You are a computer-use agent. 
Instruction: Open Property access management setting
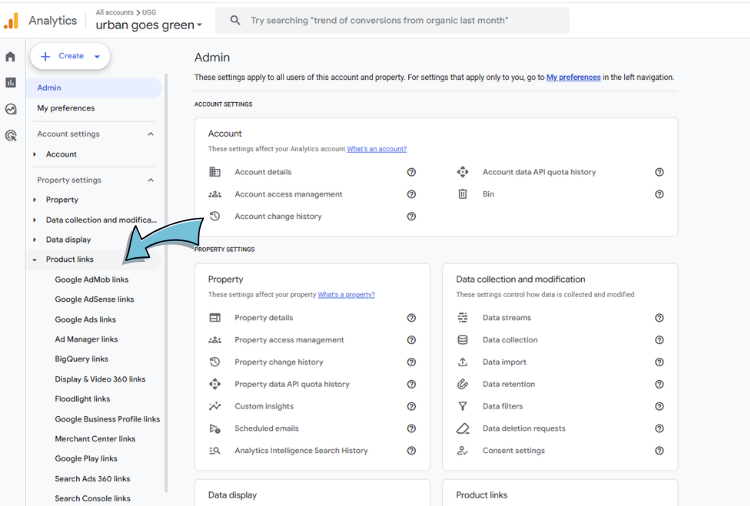coord(289,340)
